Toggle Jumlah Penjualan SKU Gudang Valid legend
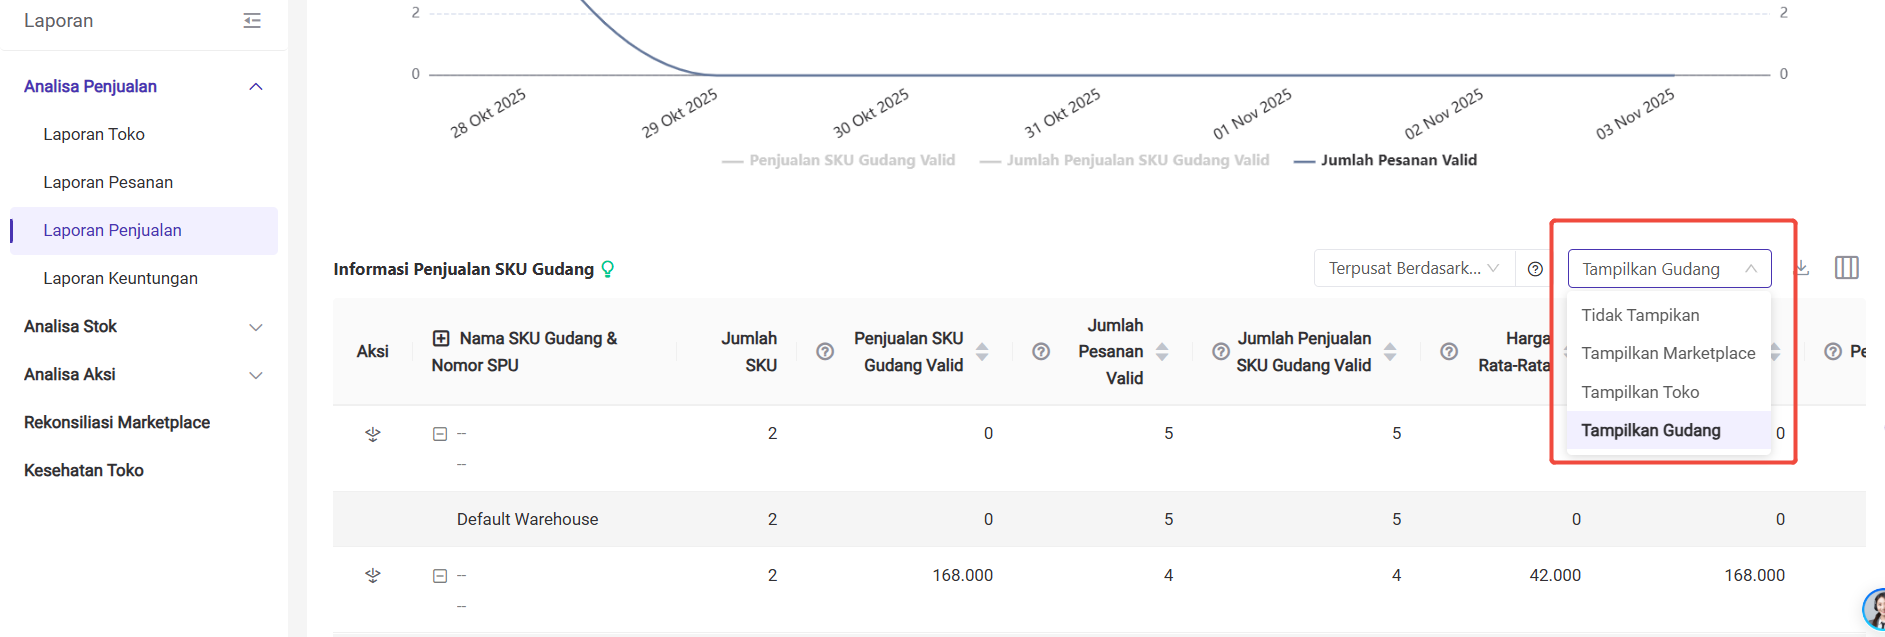Viewport: 1885px width, 637px height. pyautogui.click(x=1125, y=160)
